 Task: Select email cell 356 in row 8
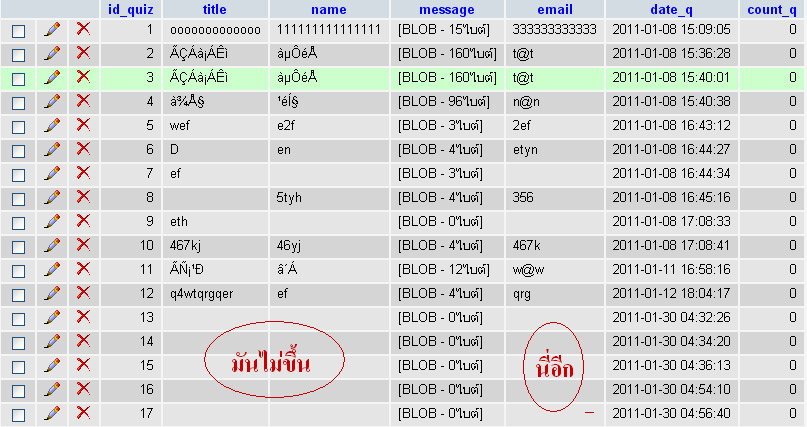tap(523, 198)
